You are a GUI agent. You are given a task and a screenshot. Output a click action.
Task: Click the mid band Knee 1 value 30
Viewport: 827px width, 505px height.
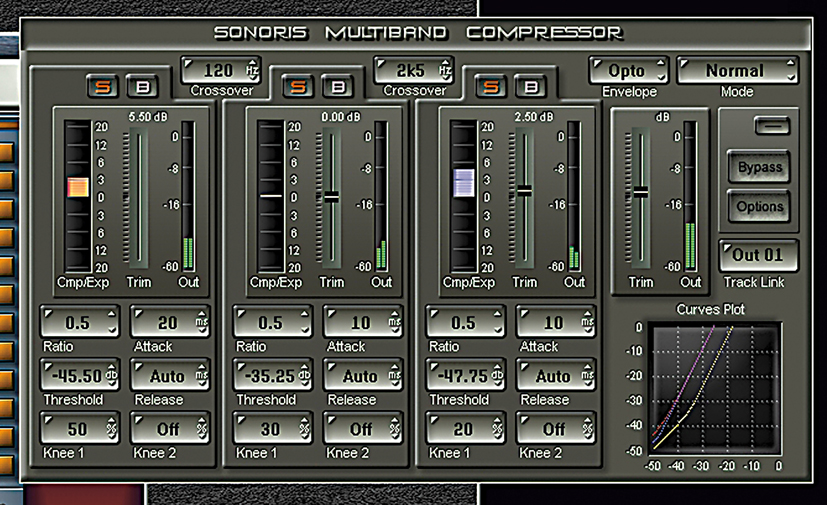pyautogui.click(x=273, y=429)
